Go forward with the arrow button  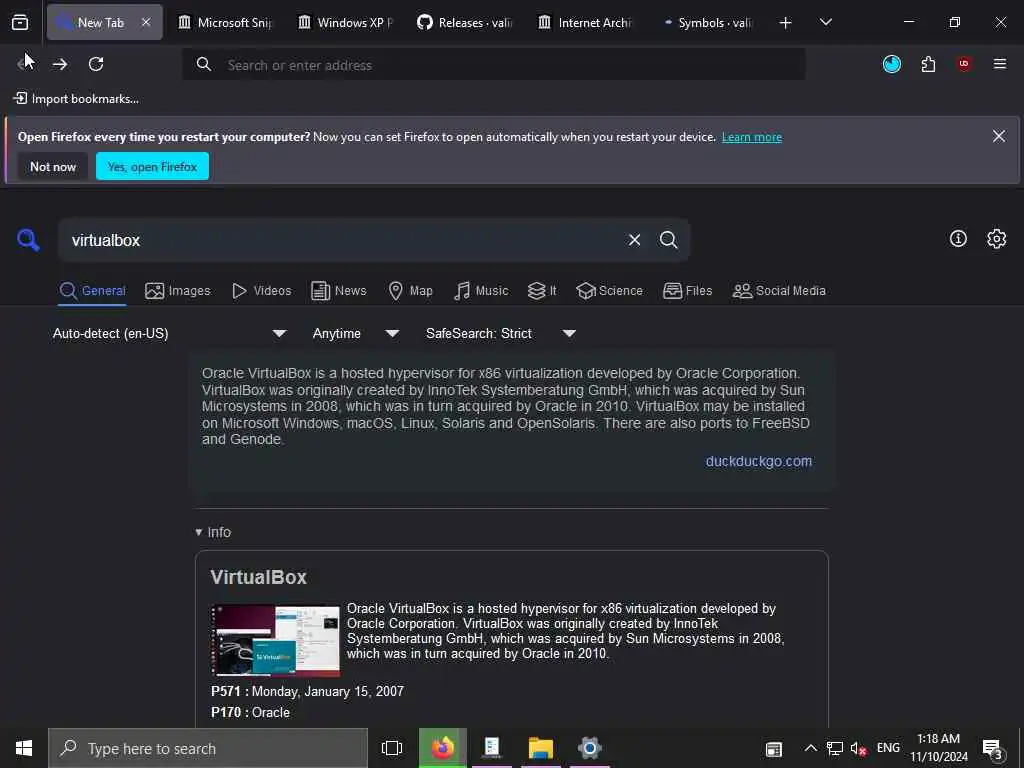(x=60, y=64)
